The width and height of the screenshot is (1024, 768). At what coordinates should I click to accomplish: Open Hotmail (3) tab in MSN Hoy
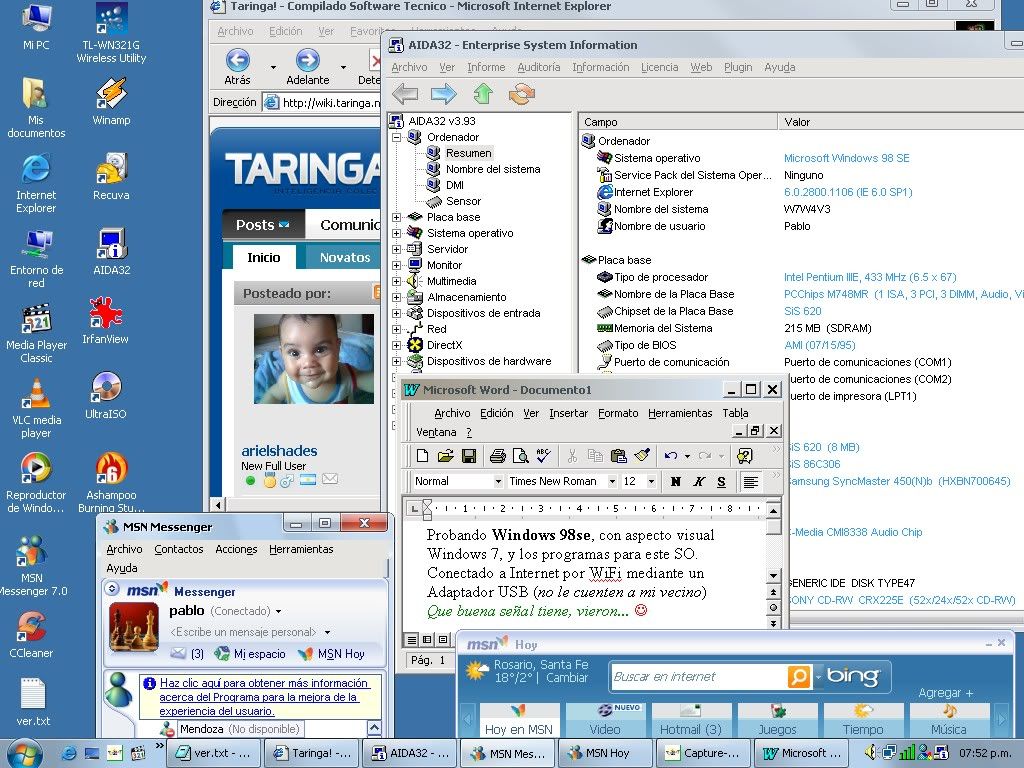[690, 720]
